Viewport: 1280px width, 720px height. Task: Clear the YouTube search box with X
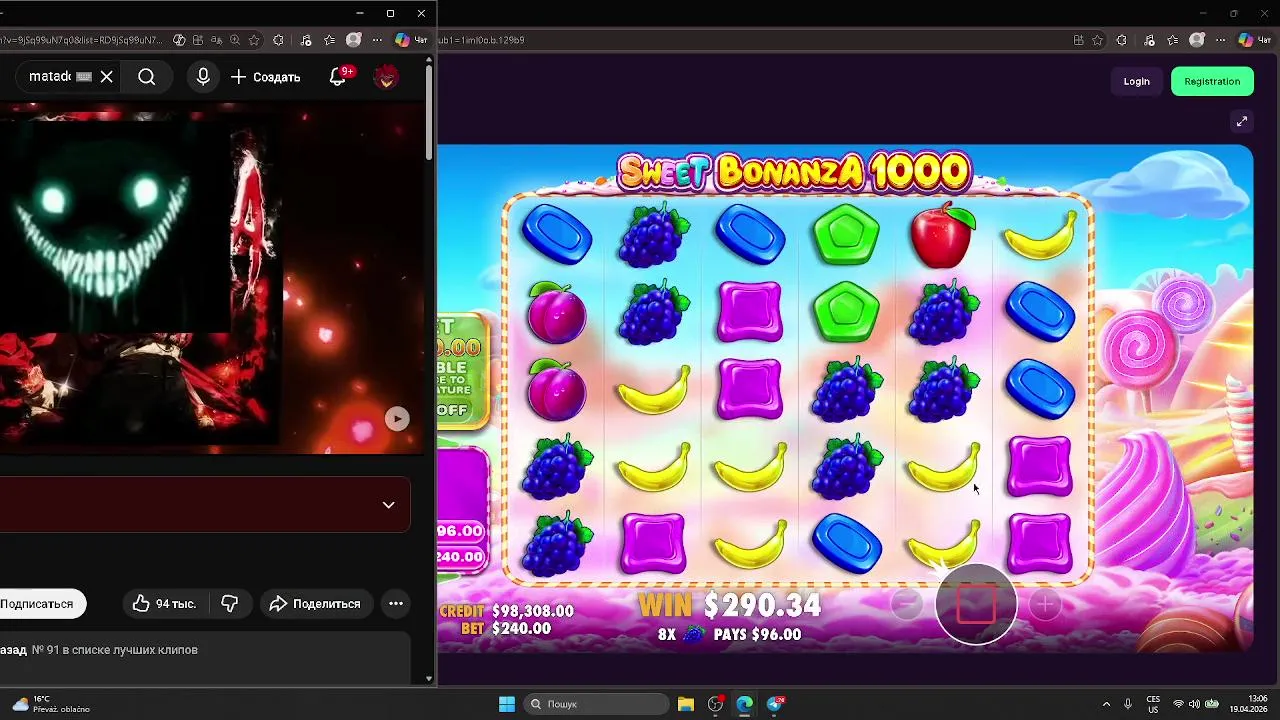click(x=106, y=77)
